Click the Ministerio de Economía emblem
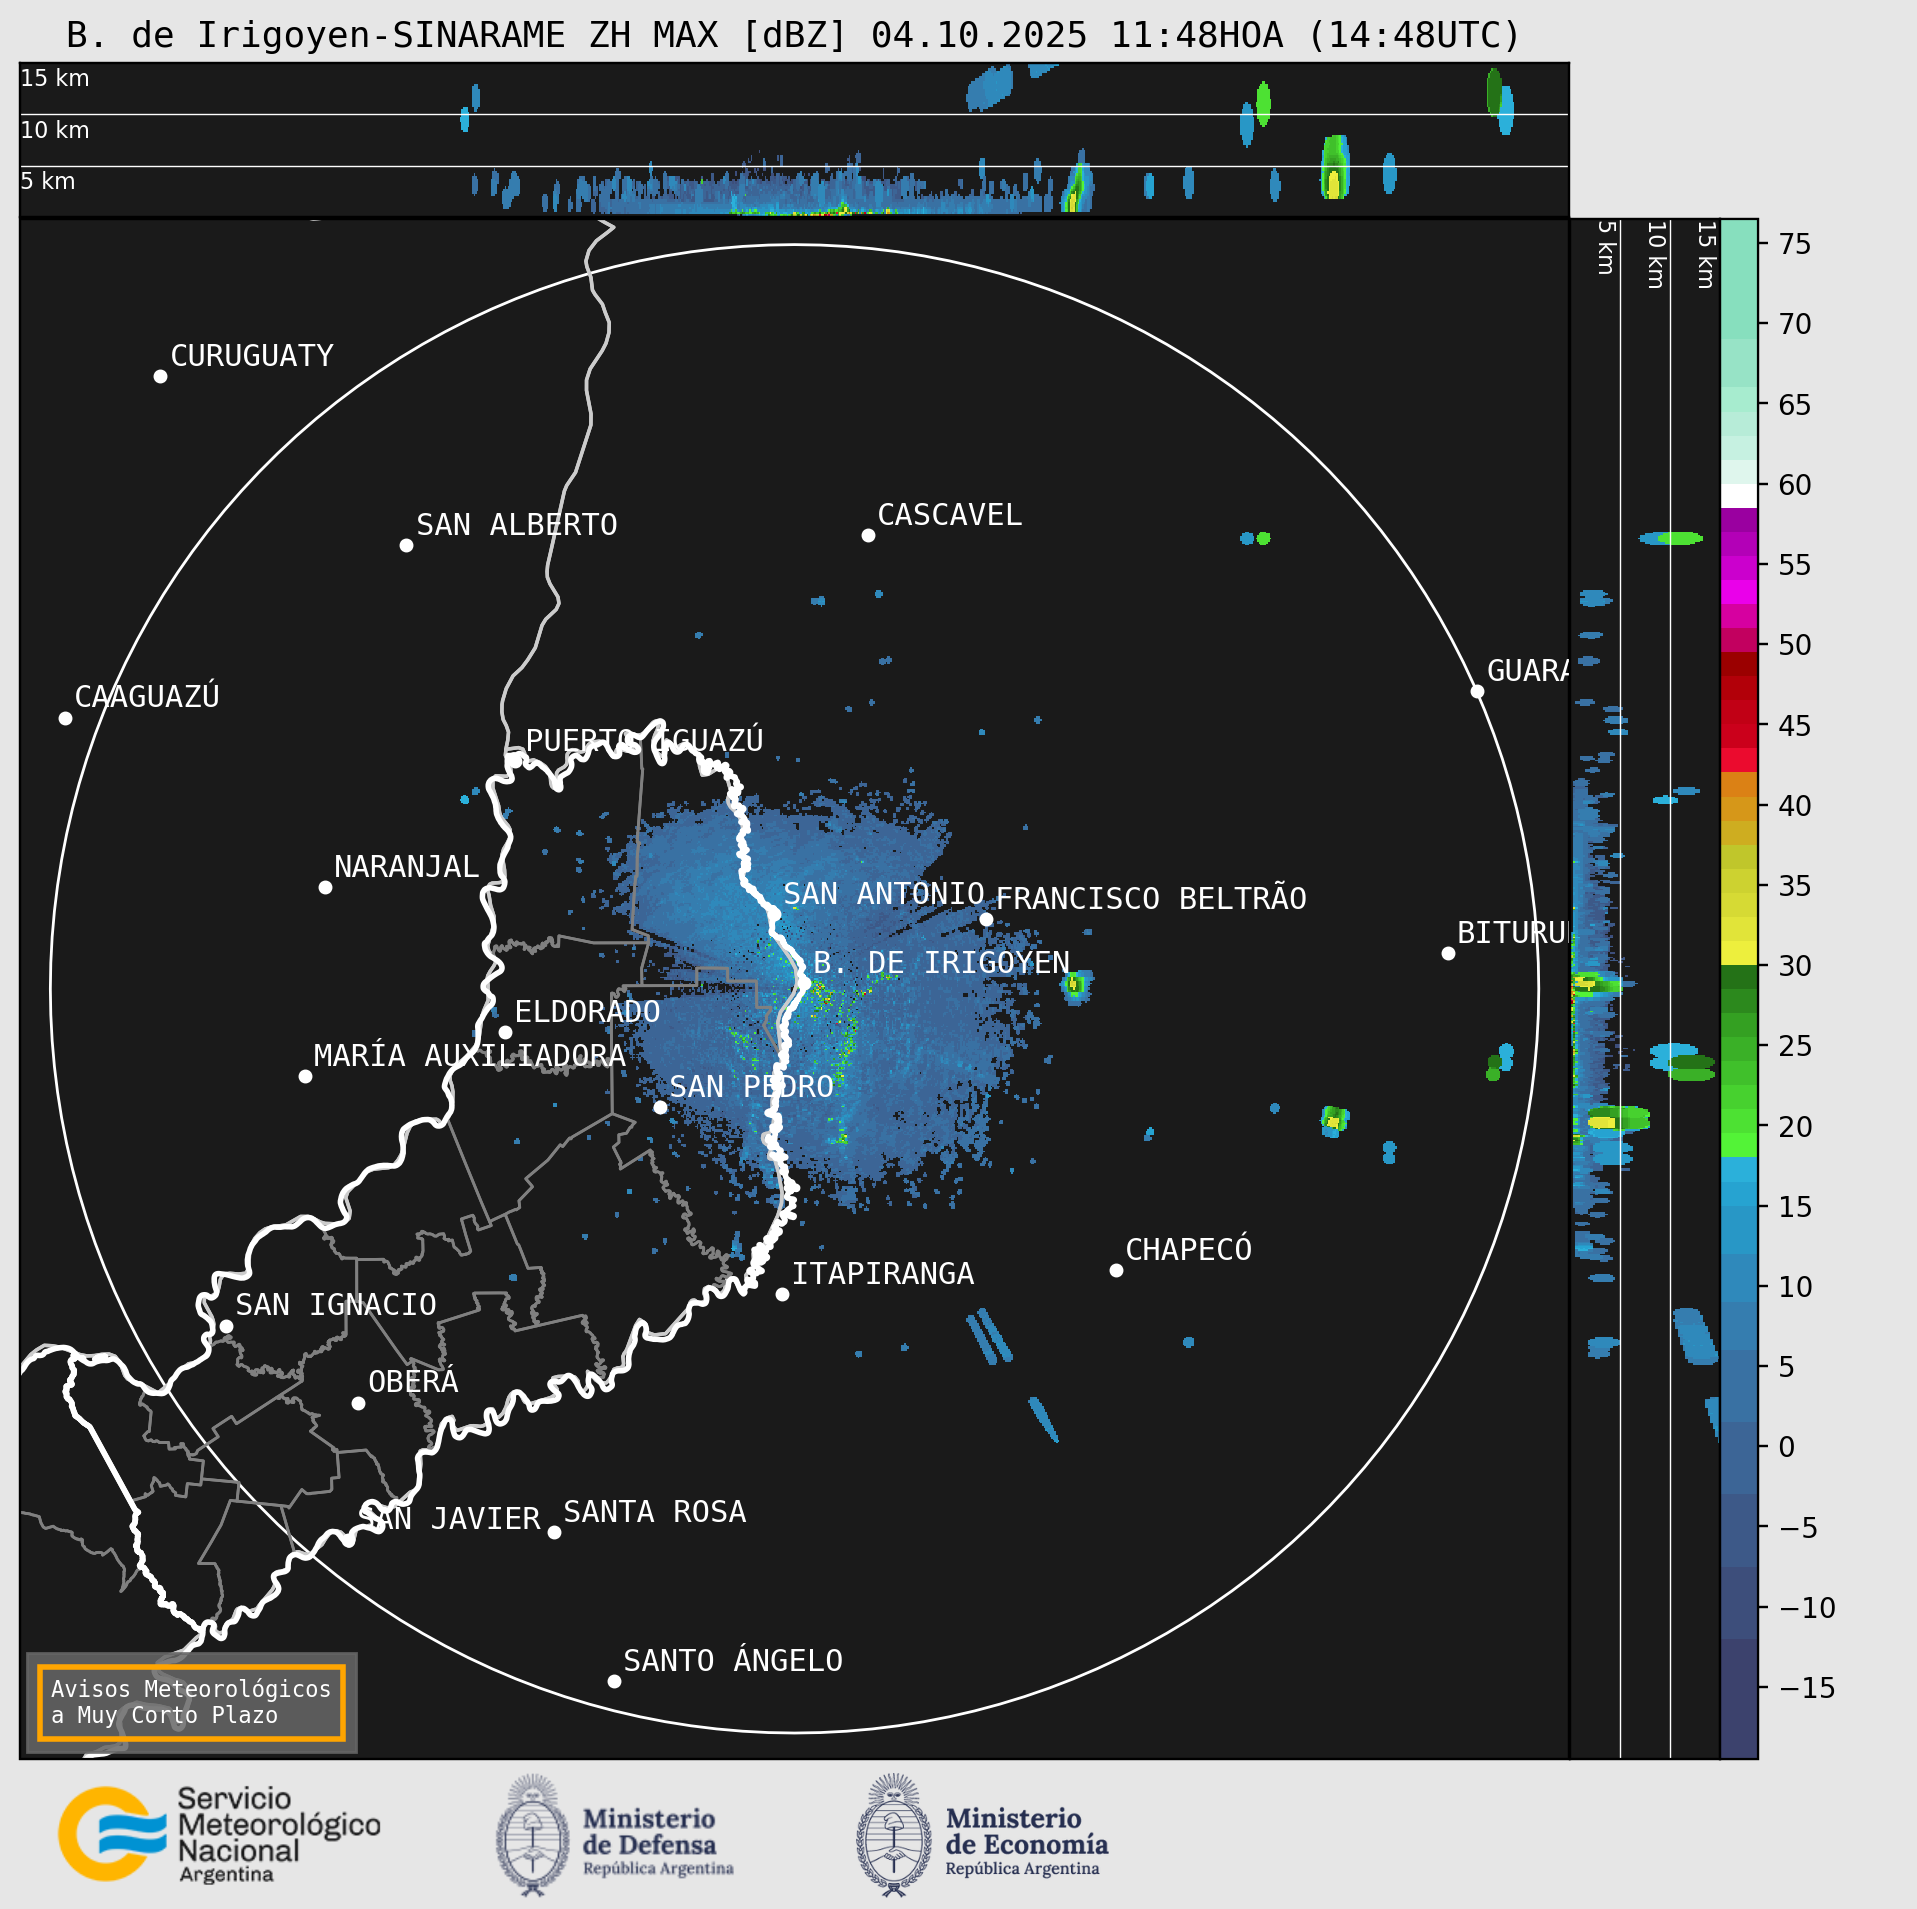1917x1909 pixels. click(894, 1835)
